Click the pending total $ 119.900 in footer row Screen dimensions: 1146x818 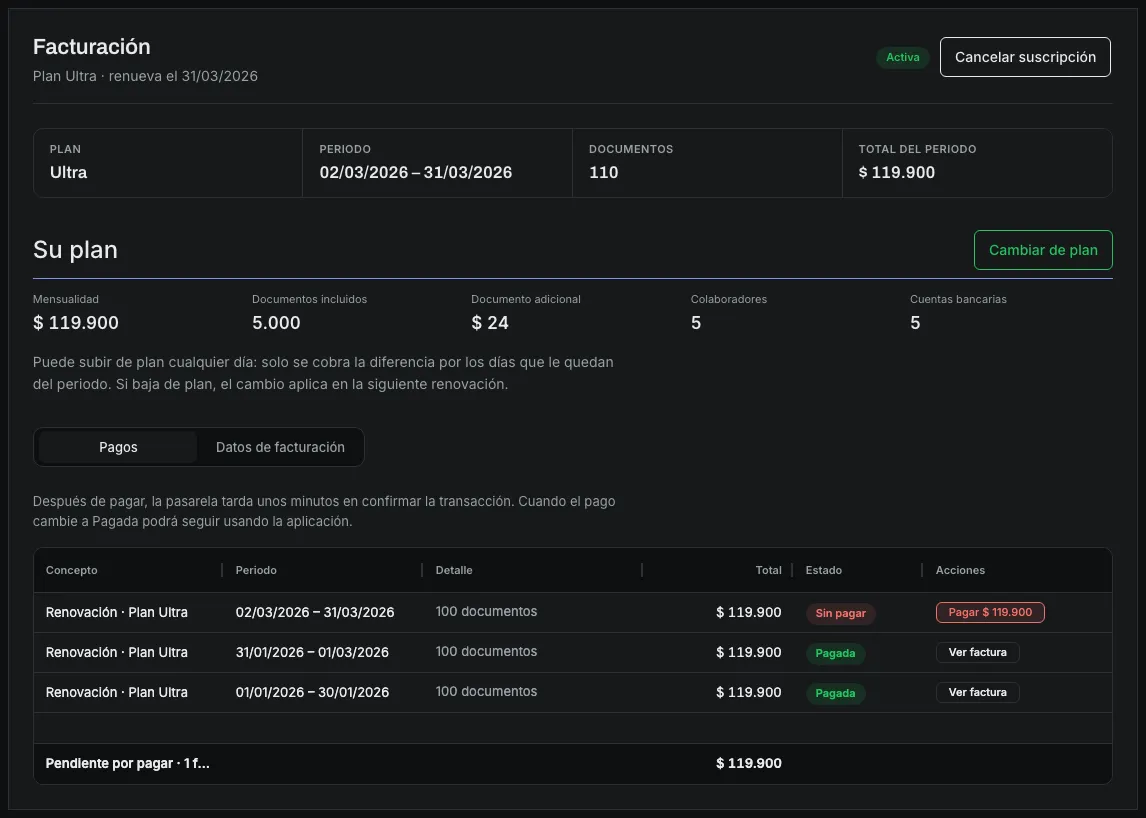(x=749, y=763)
